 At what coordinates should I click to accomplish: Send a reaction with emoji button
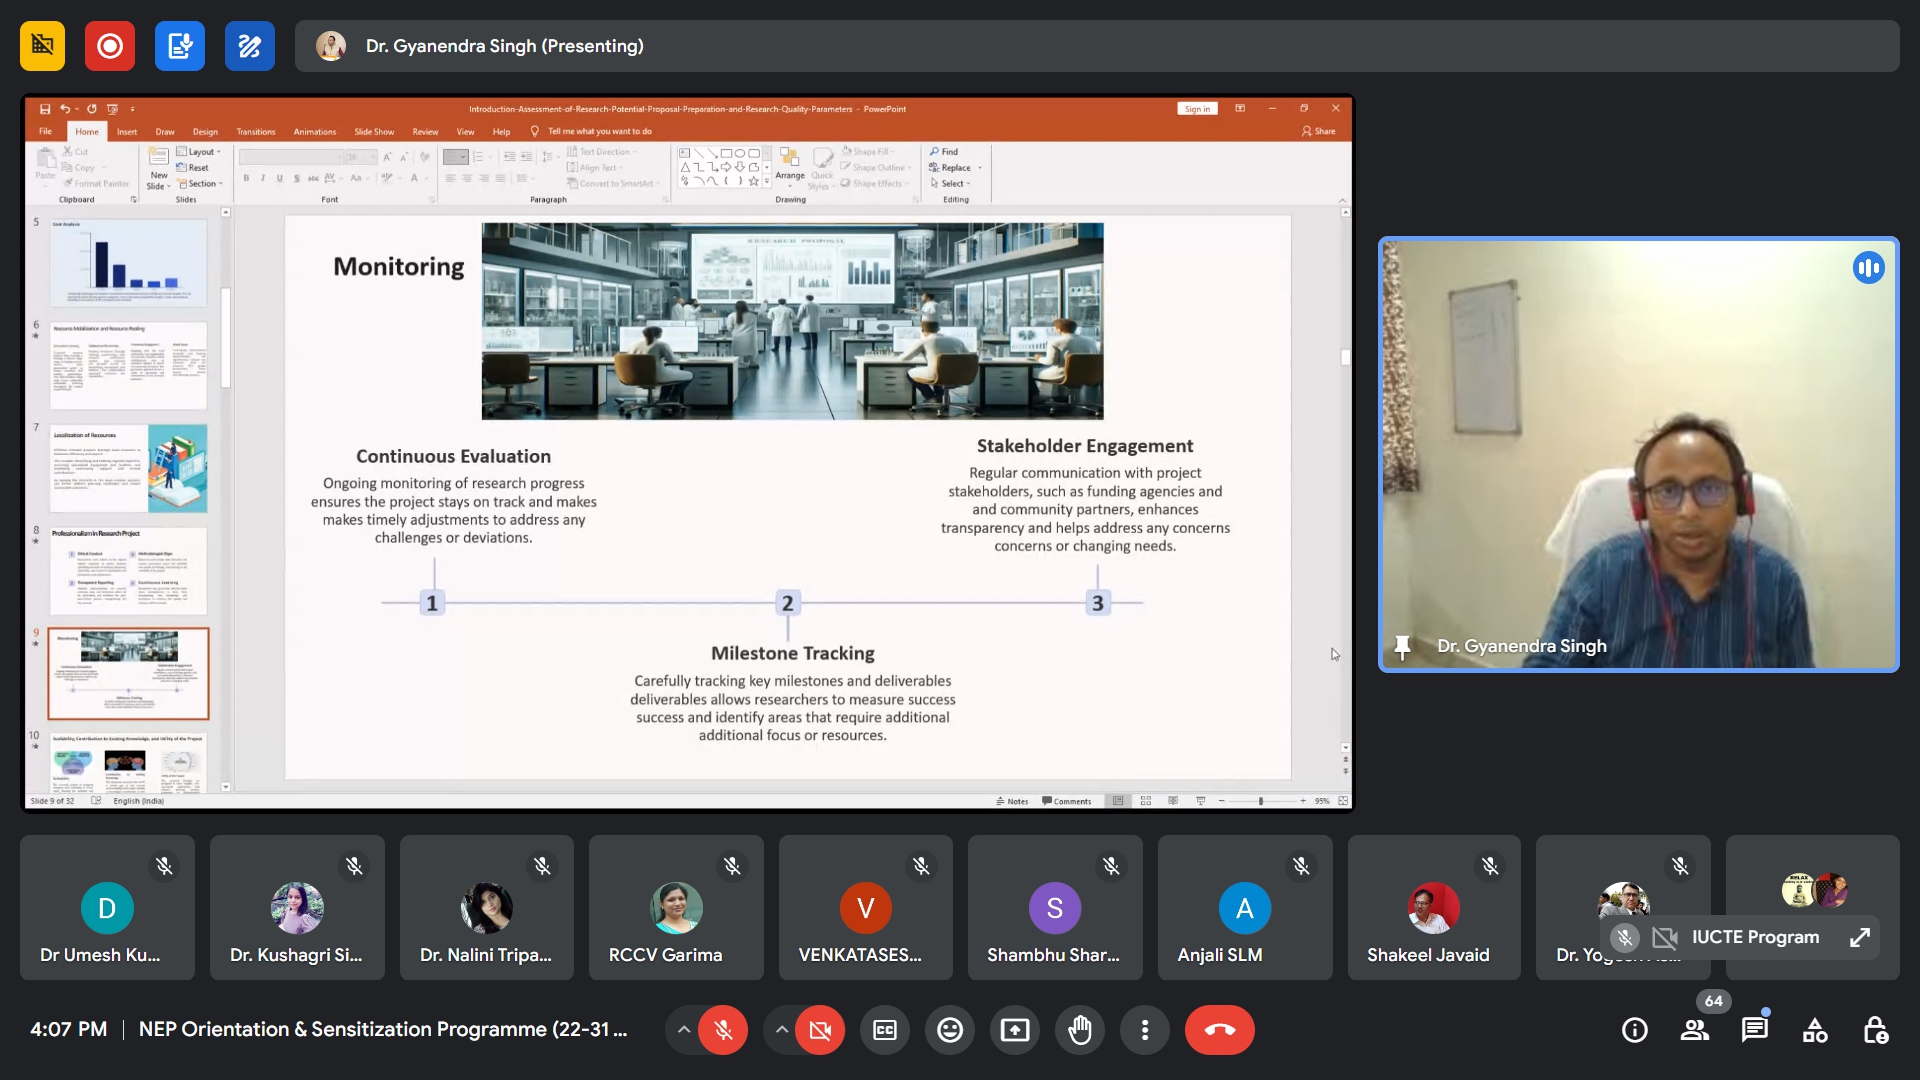[x=949, y=1030]
